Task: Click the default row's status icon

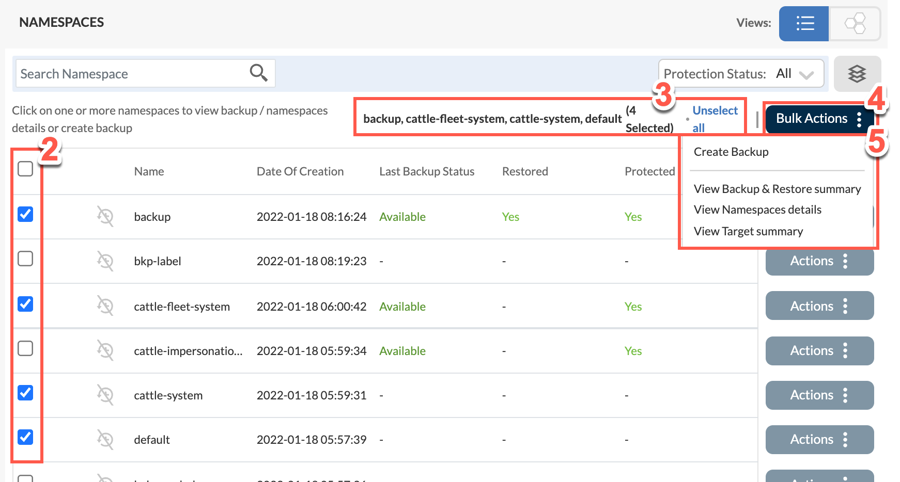Action: pos(105,439)
